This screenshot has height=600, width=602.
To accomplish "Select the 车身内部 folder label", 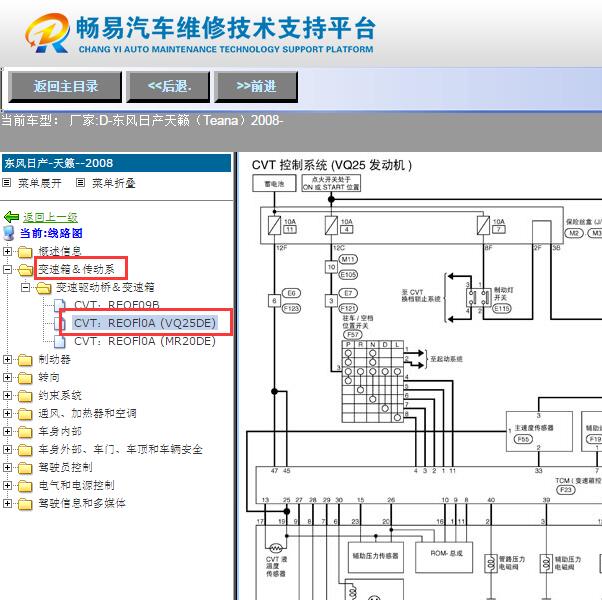I will (60, 431).
